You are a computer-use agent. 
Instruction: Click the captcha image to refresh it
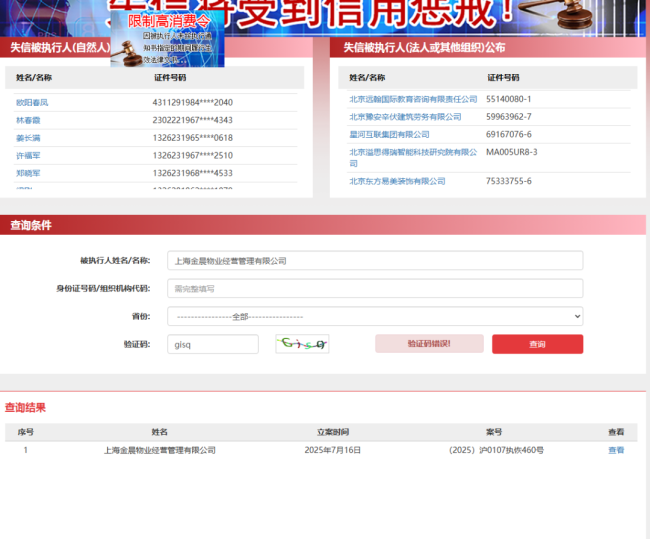(302, 344)
